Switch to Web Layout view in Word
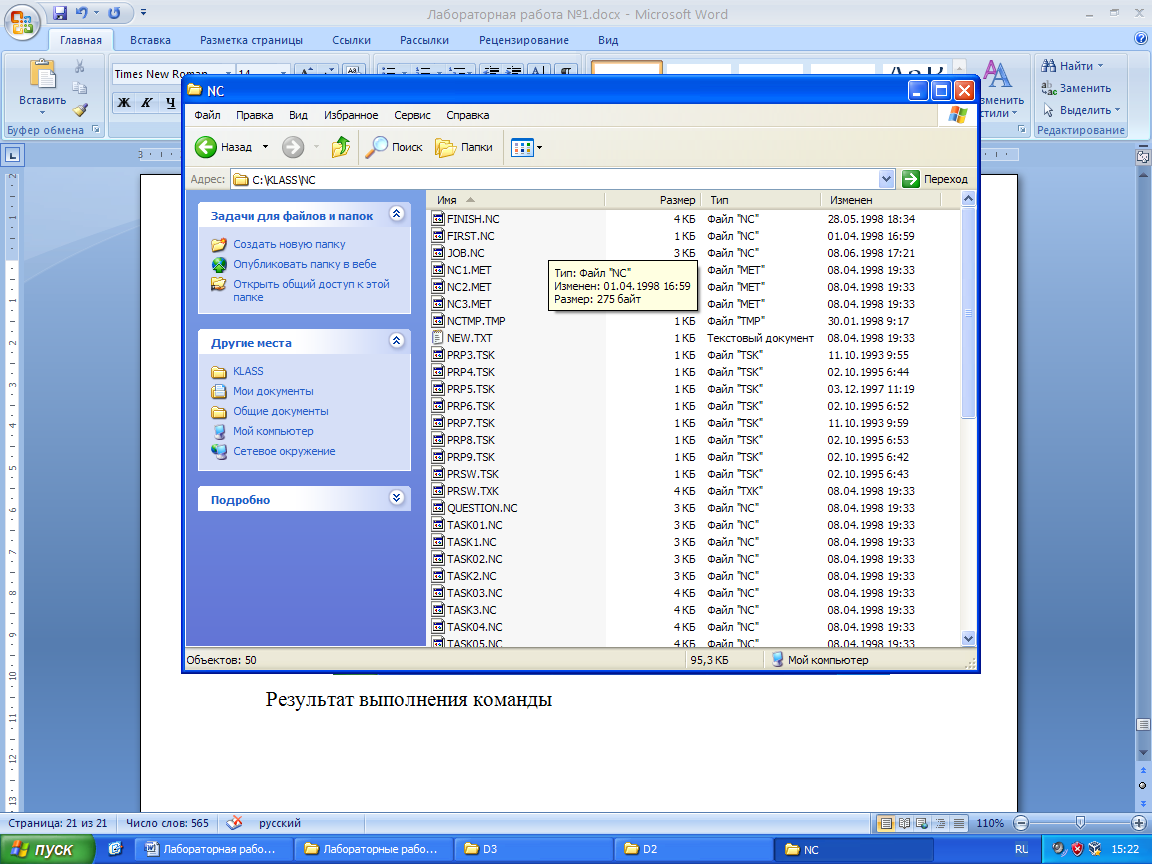 (922, 824)
